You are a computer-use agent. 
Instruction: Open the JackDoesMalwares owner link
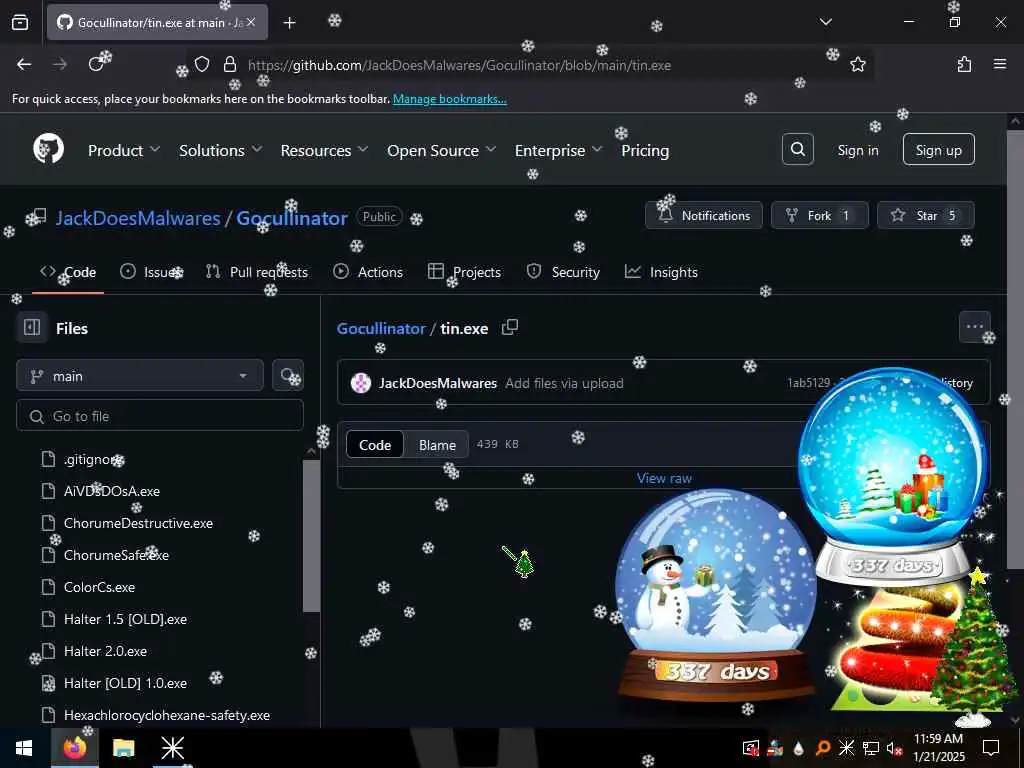tap(138, 217)
